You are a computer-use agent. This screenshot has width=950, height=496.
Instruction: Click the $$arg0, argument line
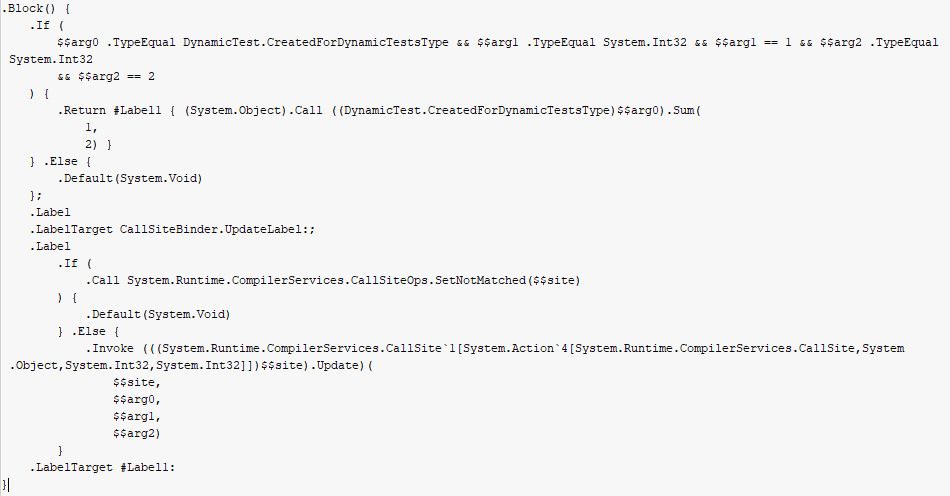[137, 399]
